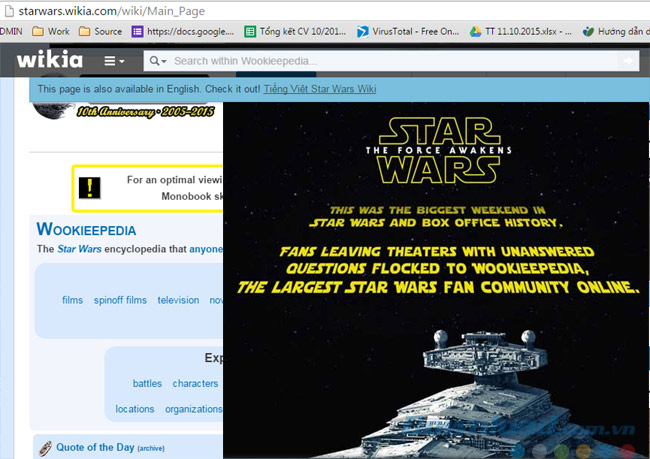Image resolution: width=650 pixels, height=459 pixels.
Task: Click the Death Star wiki logo image
Action: (52, 109)
